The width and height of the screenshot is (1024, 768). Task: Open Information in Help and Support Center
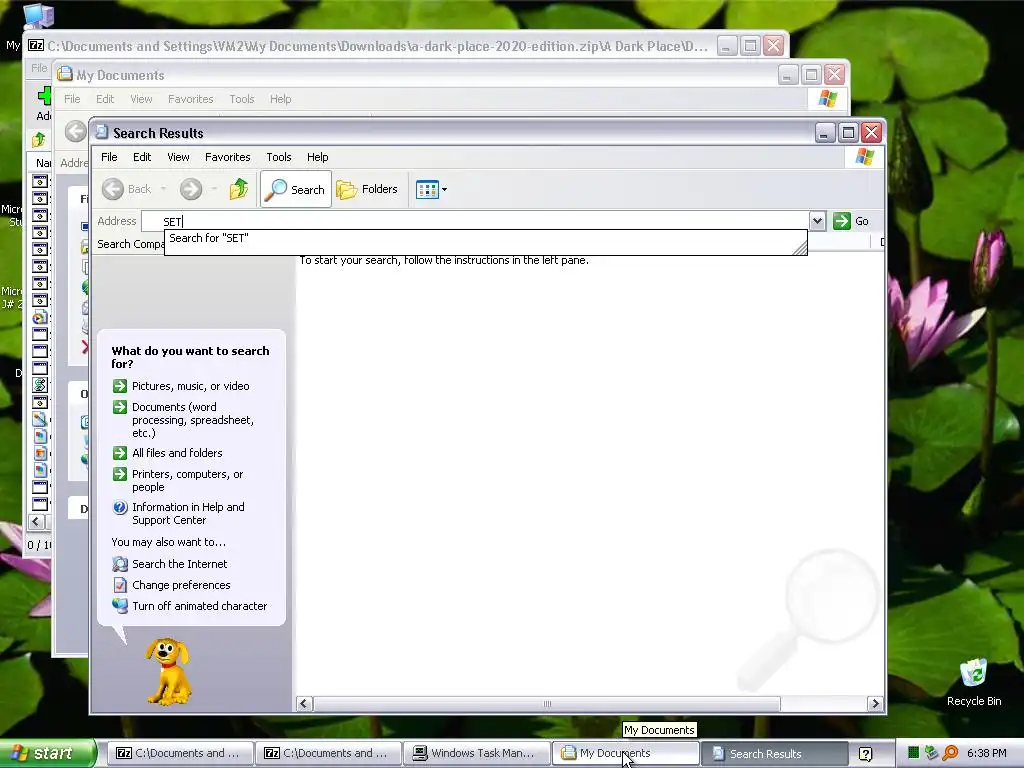click(188, 513)
